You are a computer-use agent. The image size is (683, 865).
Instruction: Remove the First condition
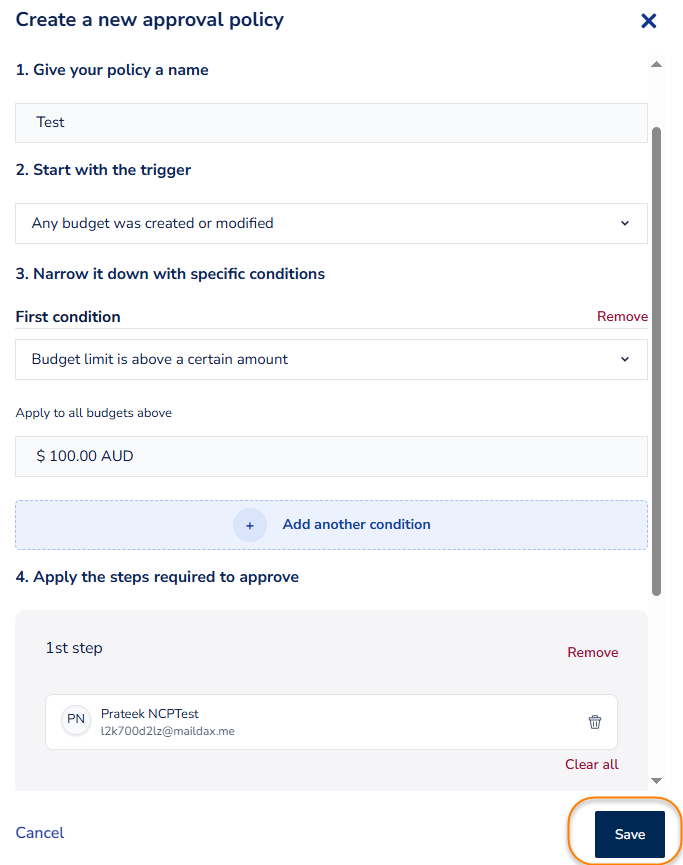[622, 316]
